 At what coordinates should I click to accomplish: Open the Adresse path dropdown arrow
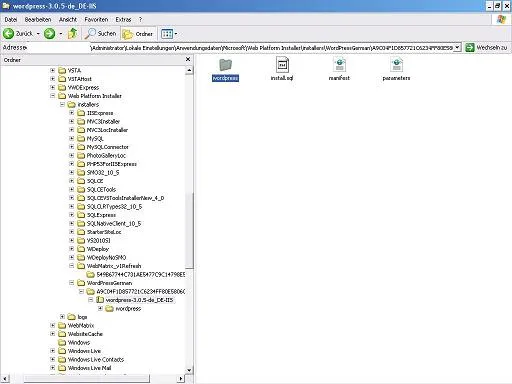(x=458, y=48)
